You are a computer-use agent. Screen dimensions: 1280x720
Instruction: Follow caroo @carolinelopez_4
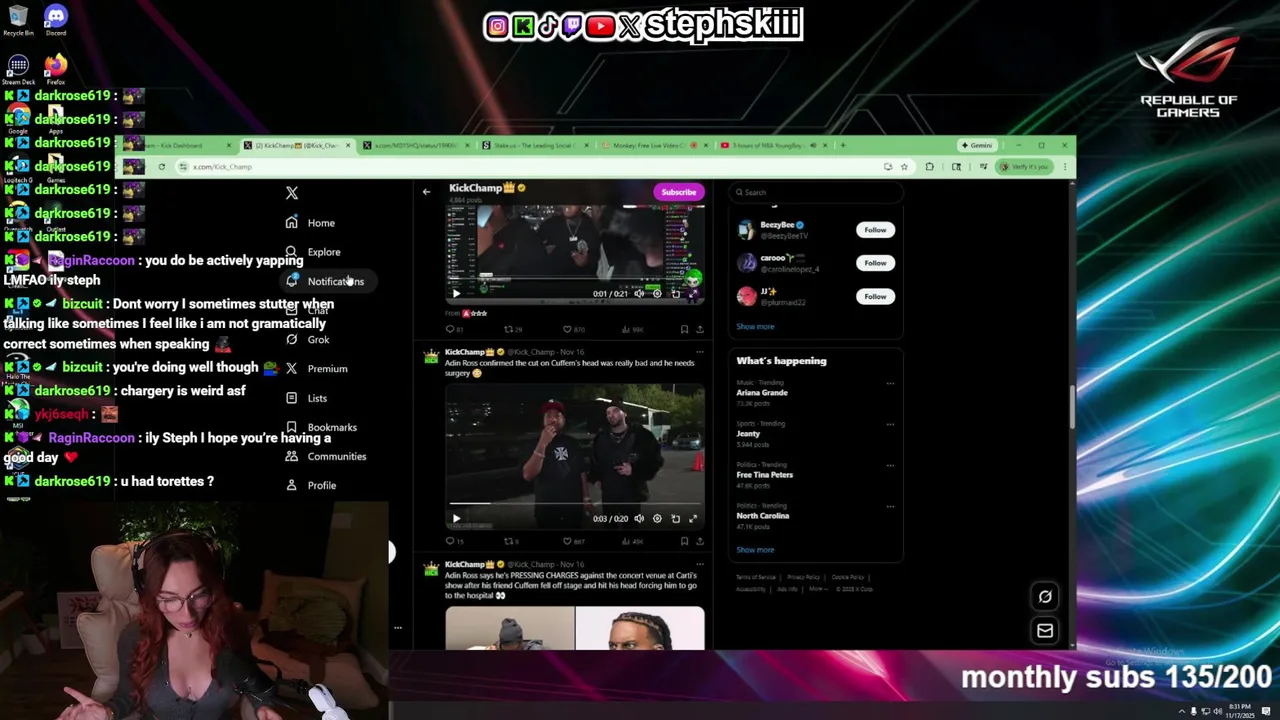tap(875, 263)
